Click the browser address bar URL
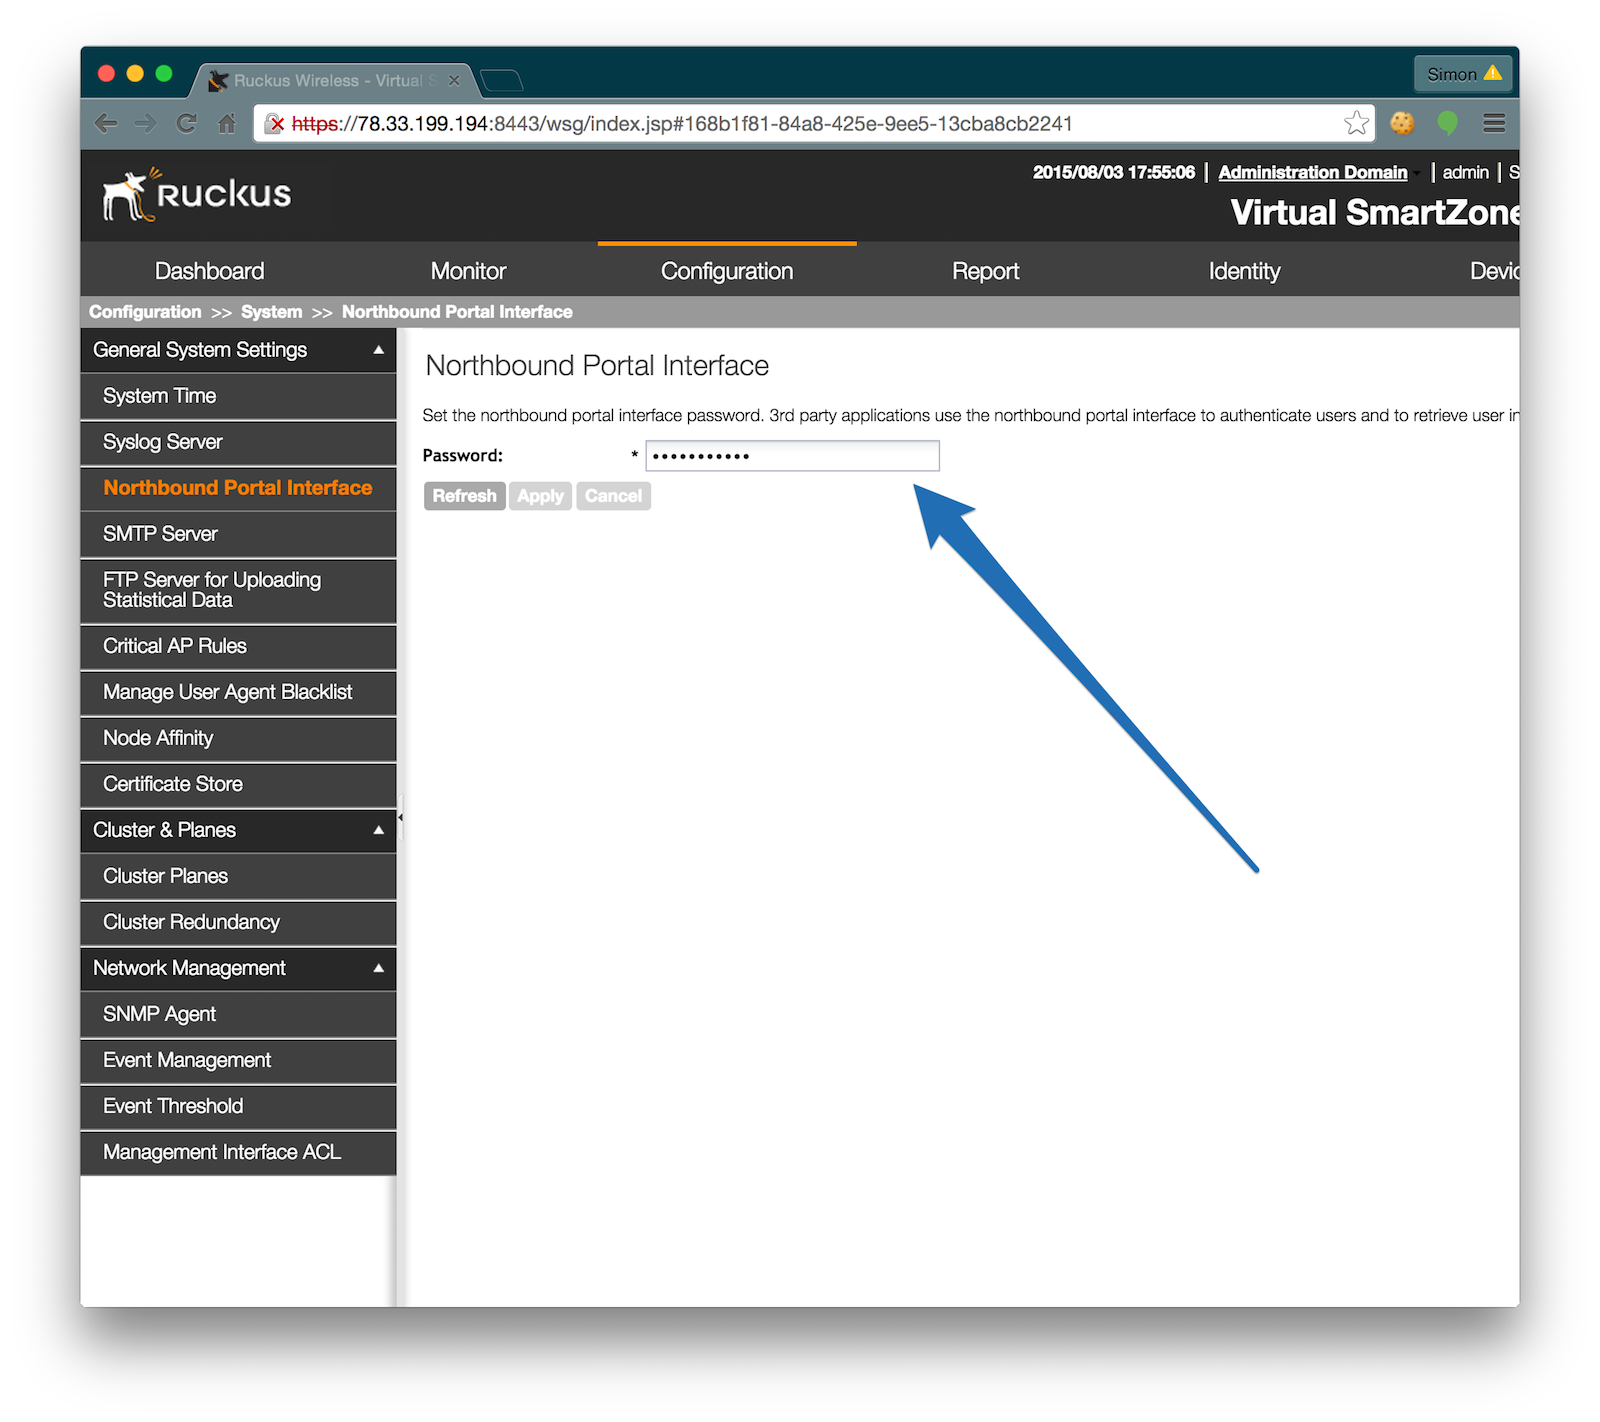This screenshot has width=1600, height=1422. [682, 124]
